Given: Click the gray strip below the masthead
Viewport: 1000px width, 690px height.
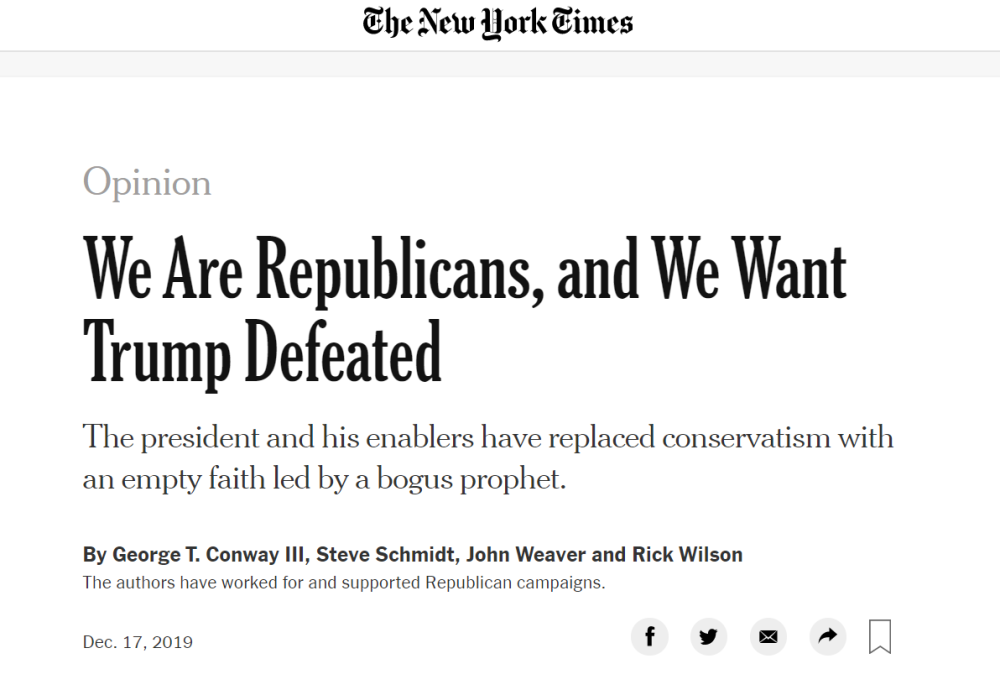Looking at the screenshot, I should tap(500, 64).
